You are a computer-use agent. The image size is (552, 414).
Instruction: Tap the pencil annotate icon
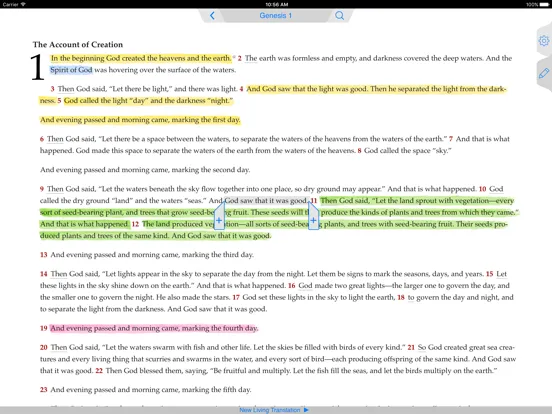pyautogui.click(x=544, y=73)
